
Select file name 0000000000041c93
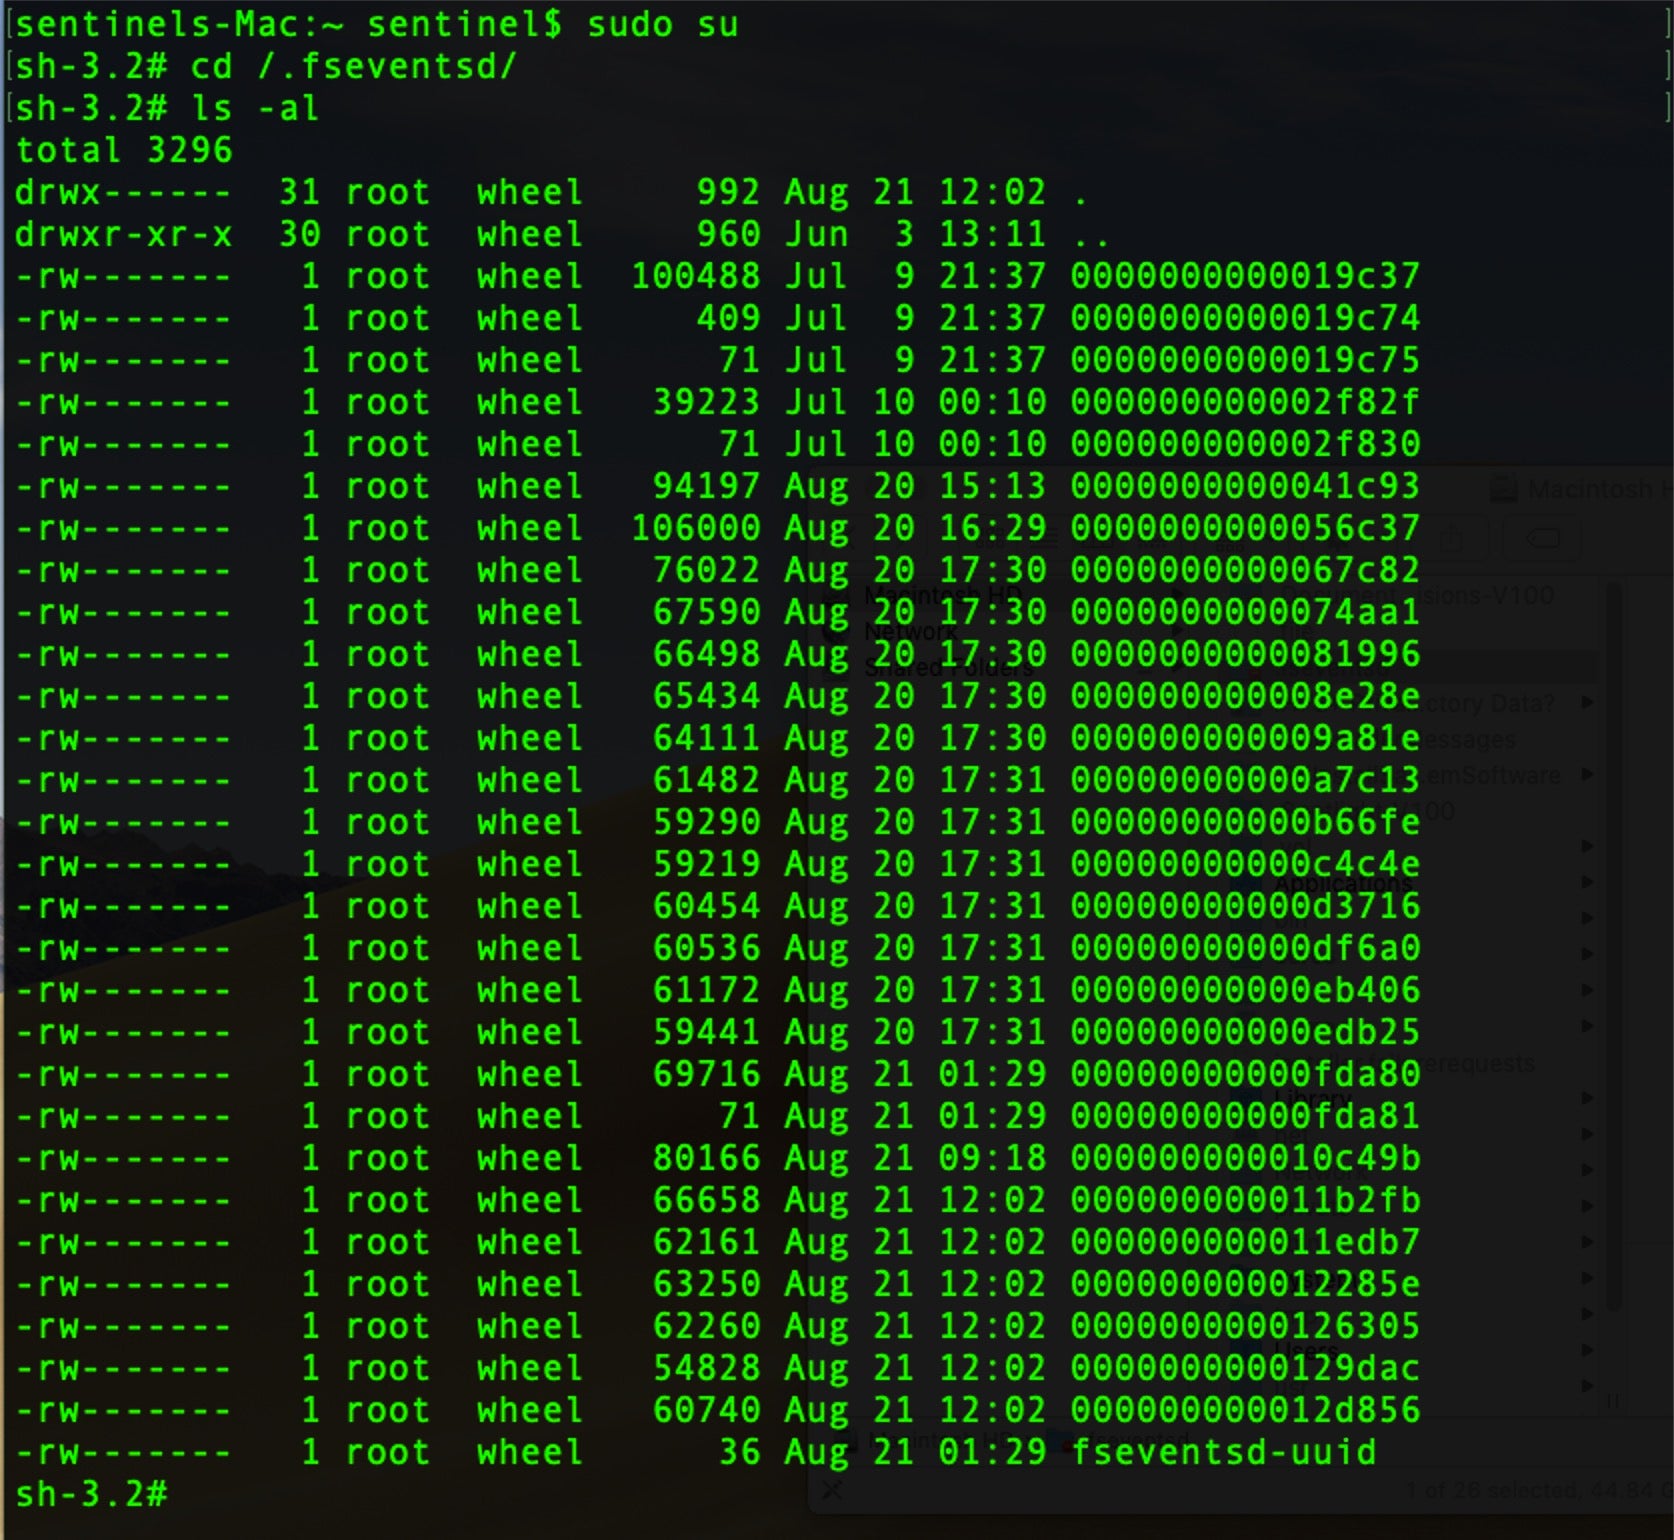tap(1245, 486)
